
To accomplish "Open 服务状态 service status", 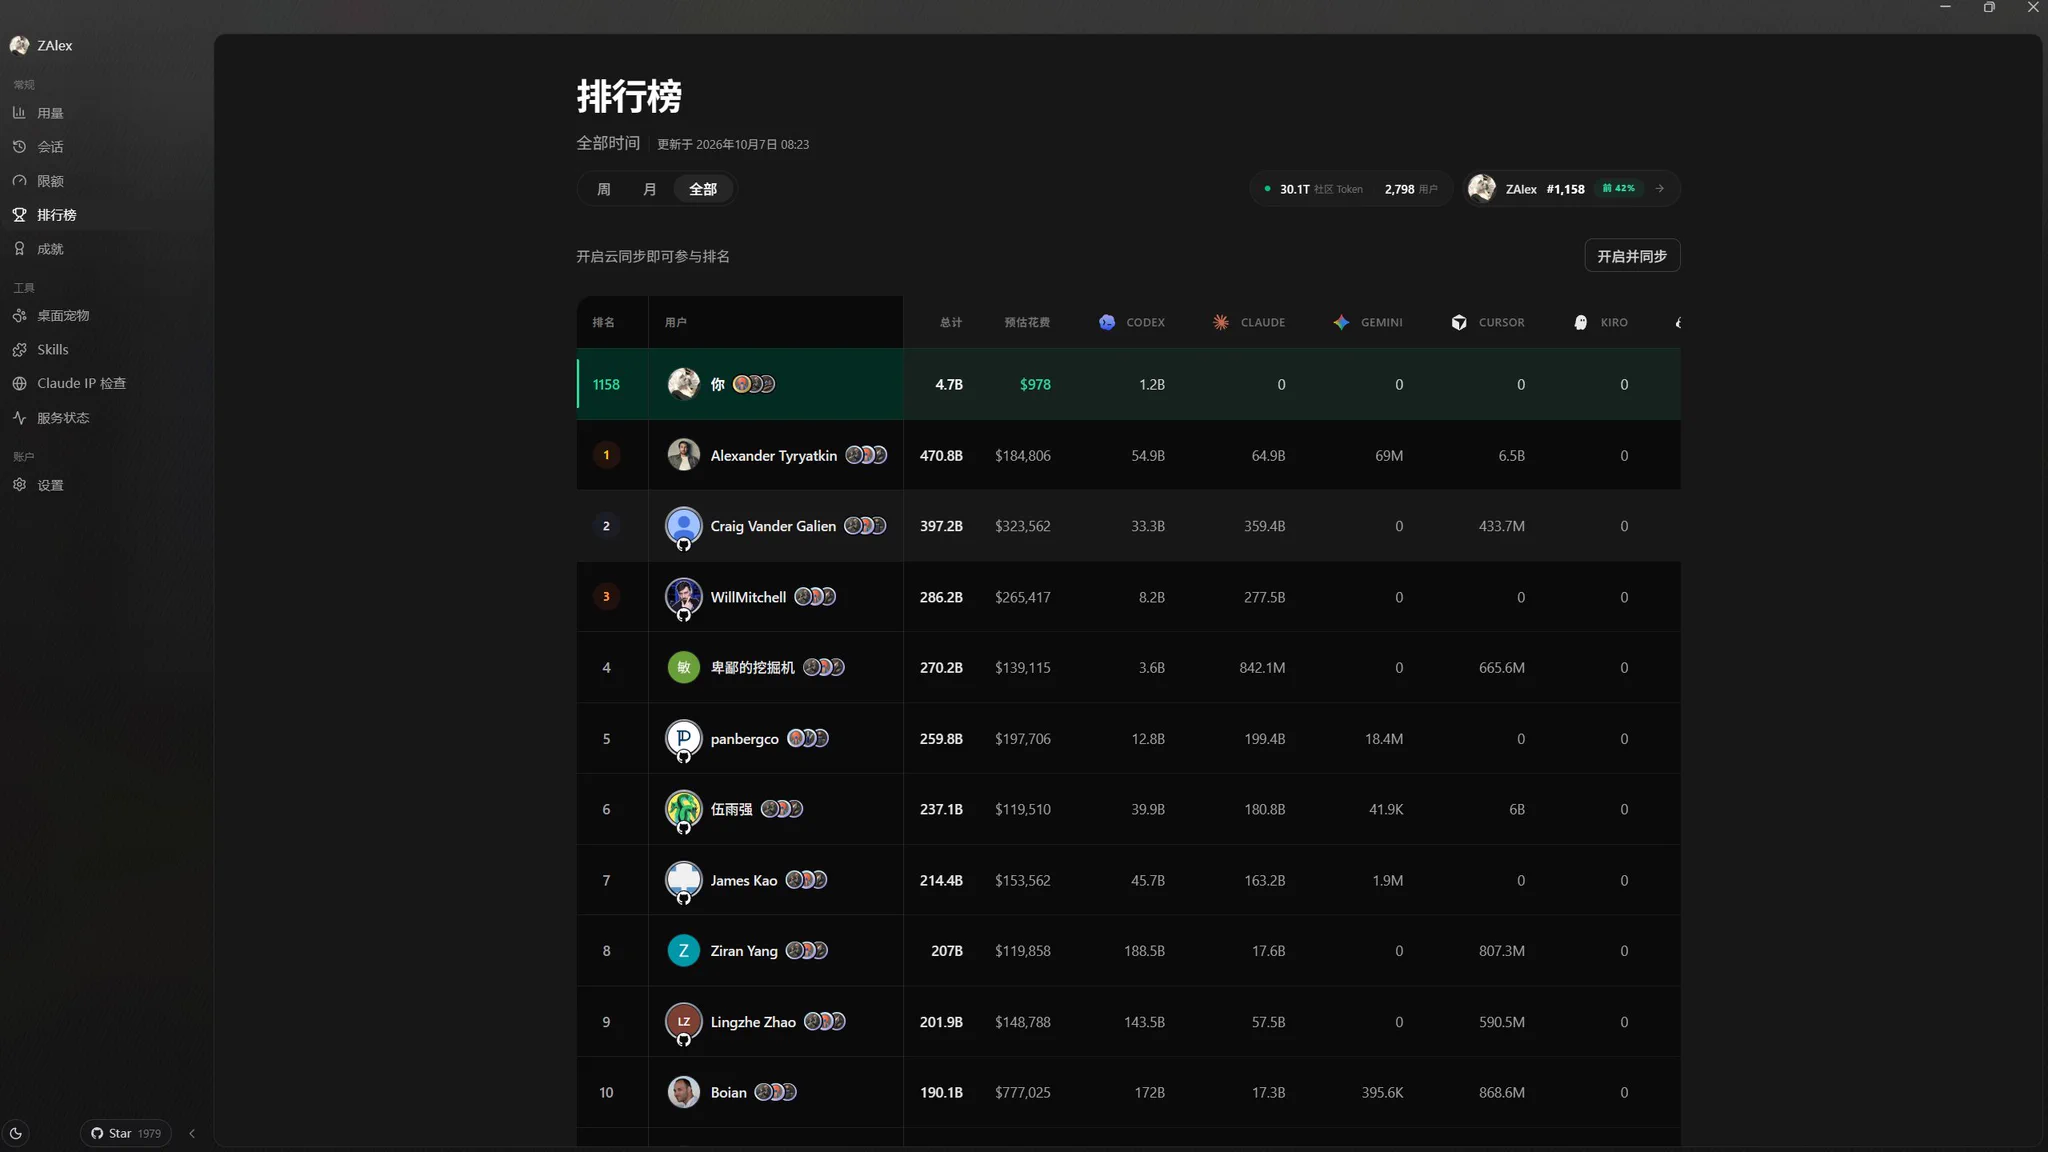I will (63, 418).
